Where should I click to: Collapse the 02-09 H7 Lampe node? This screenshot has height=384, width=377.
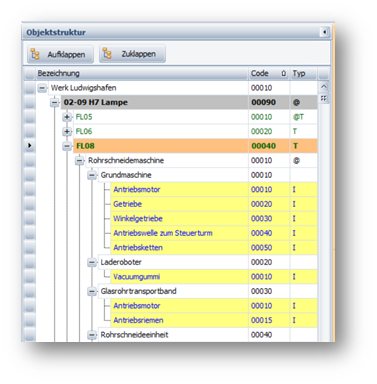55,103
